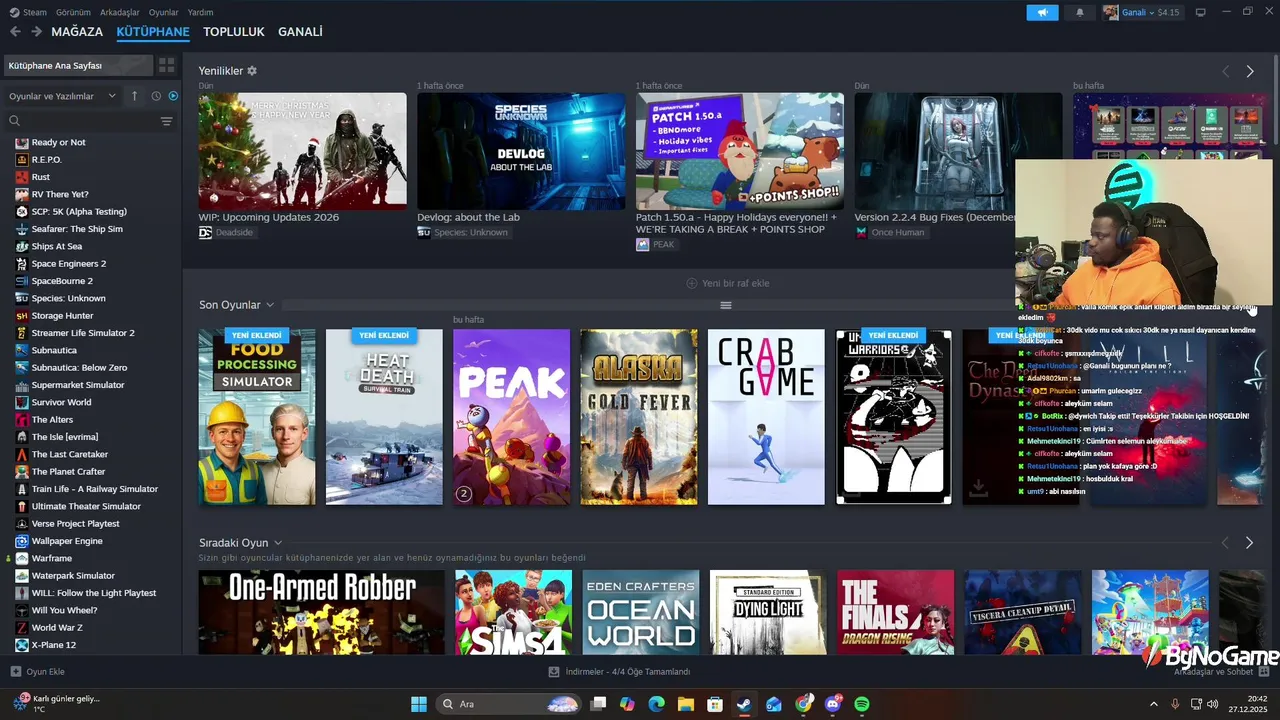Switch to TOPLULUK tab

click(x=234, y=32)
